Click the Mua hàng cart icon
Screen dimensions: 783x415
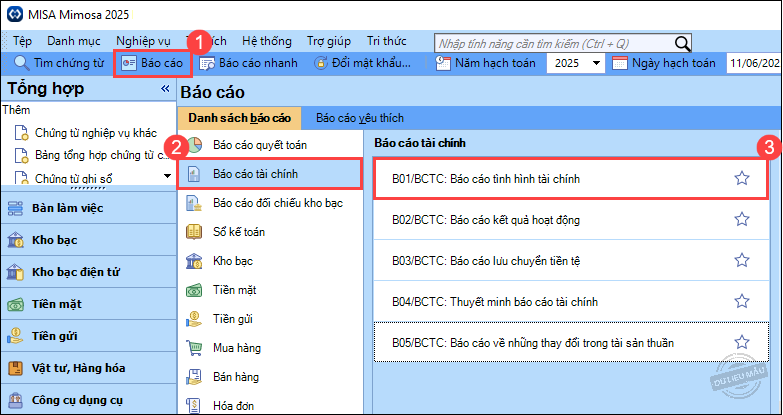tap(194, 348)
